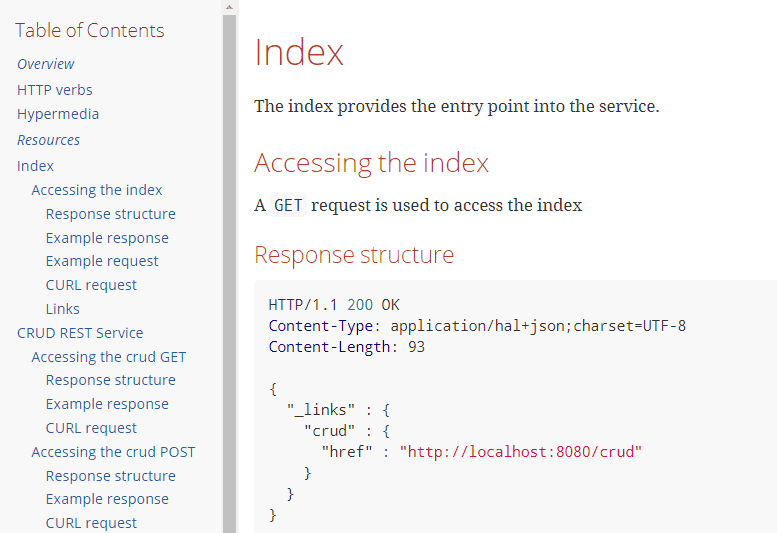Screen dimensions: 777x533
Task: Jump to the Hypermedia section
Action: (x=58, y=114)
